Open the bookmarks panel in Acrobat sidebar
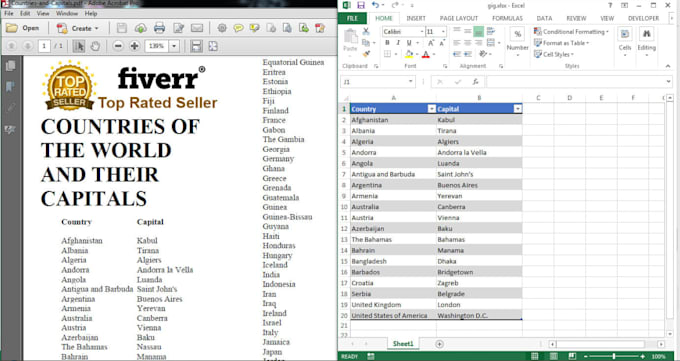 (10, 87)
